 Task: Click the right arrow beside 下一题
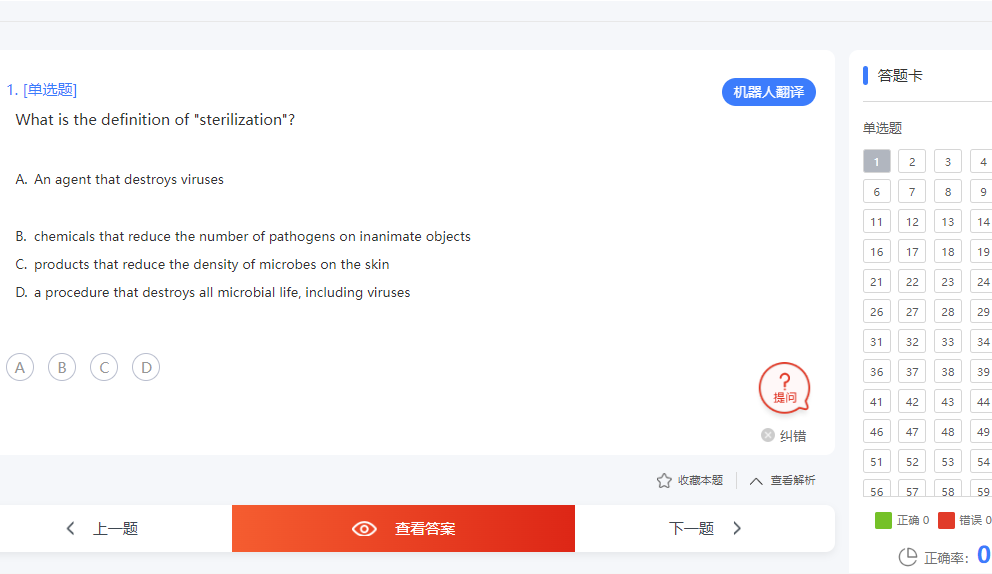coord(737,528)
